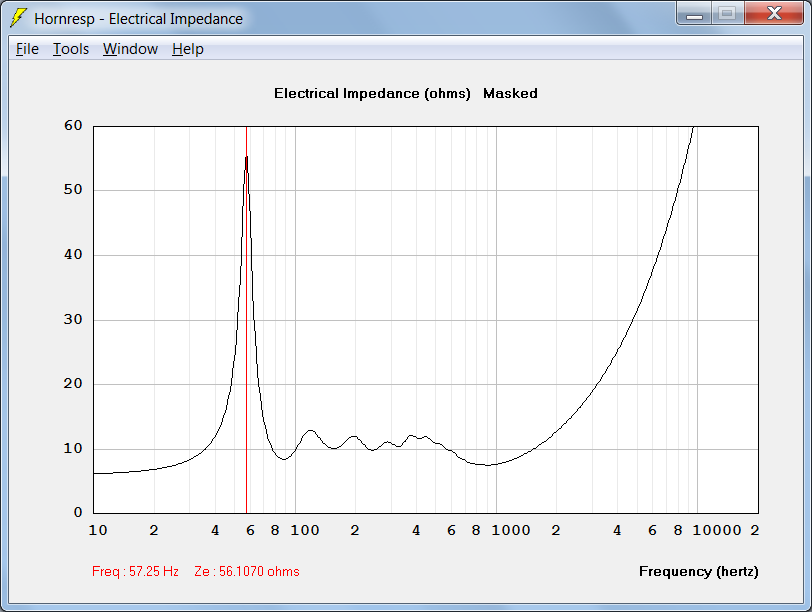Open the Window menu
812x612 pixels.
click(x=130, y=49)
